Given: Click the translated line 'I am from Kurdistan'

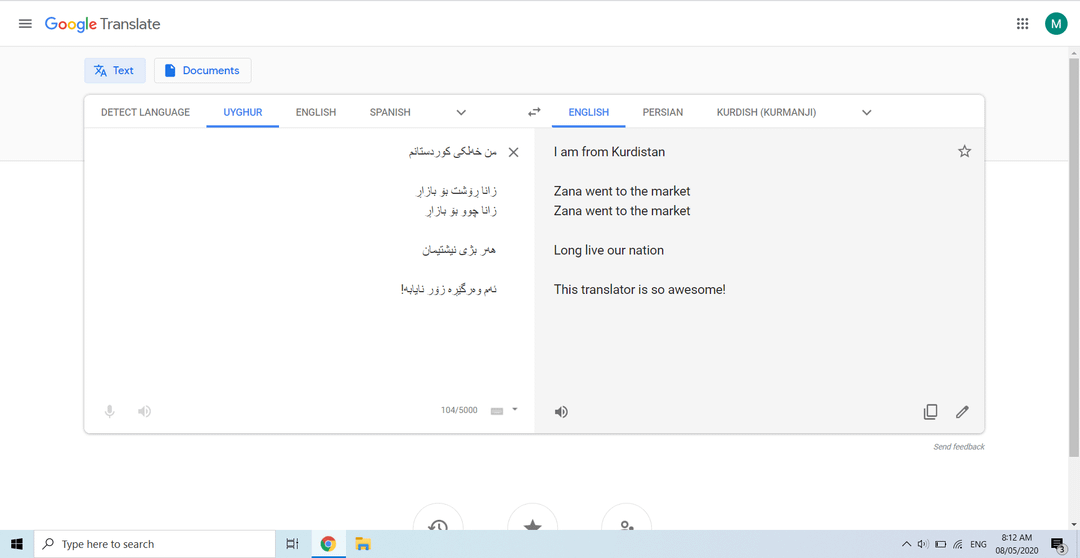Looking at the screenshot, I should (x=610, y=152).
